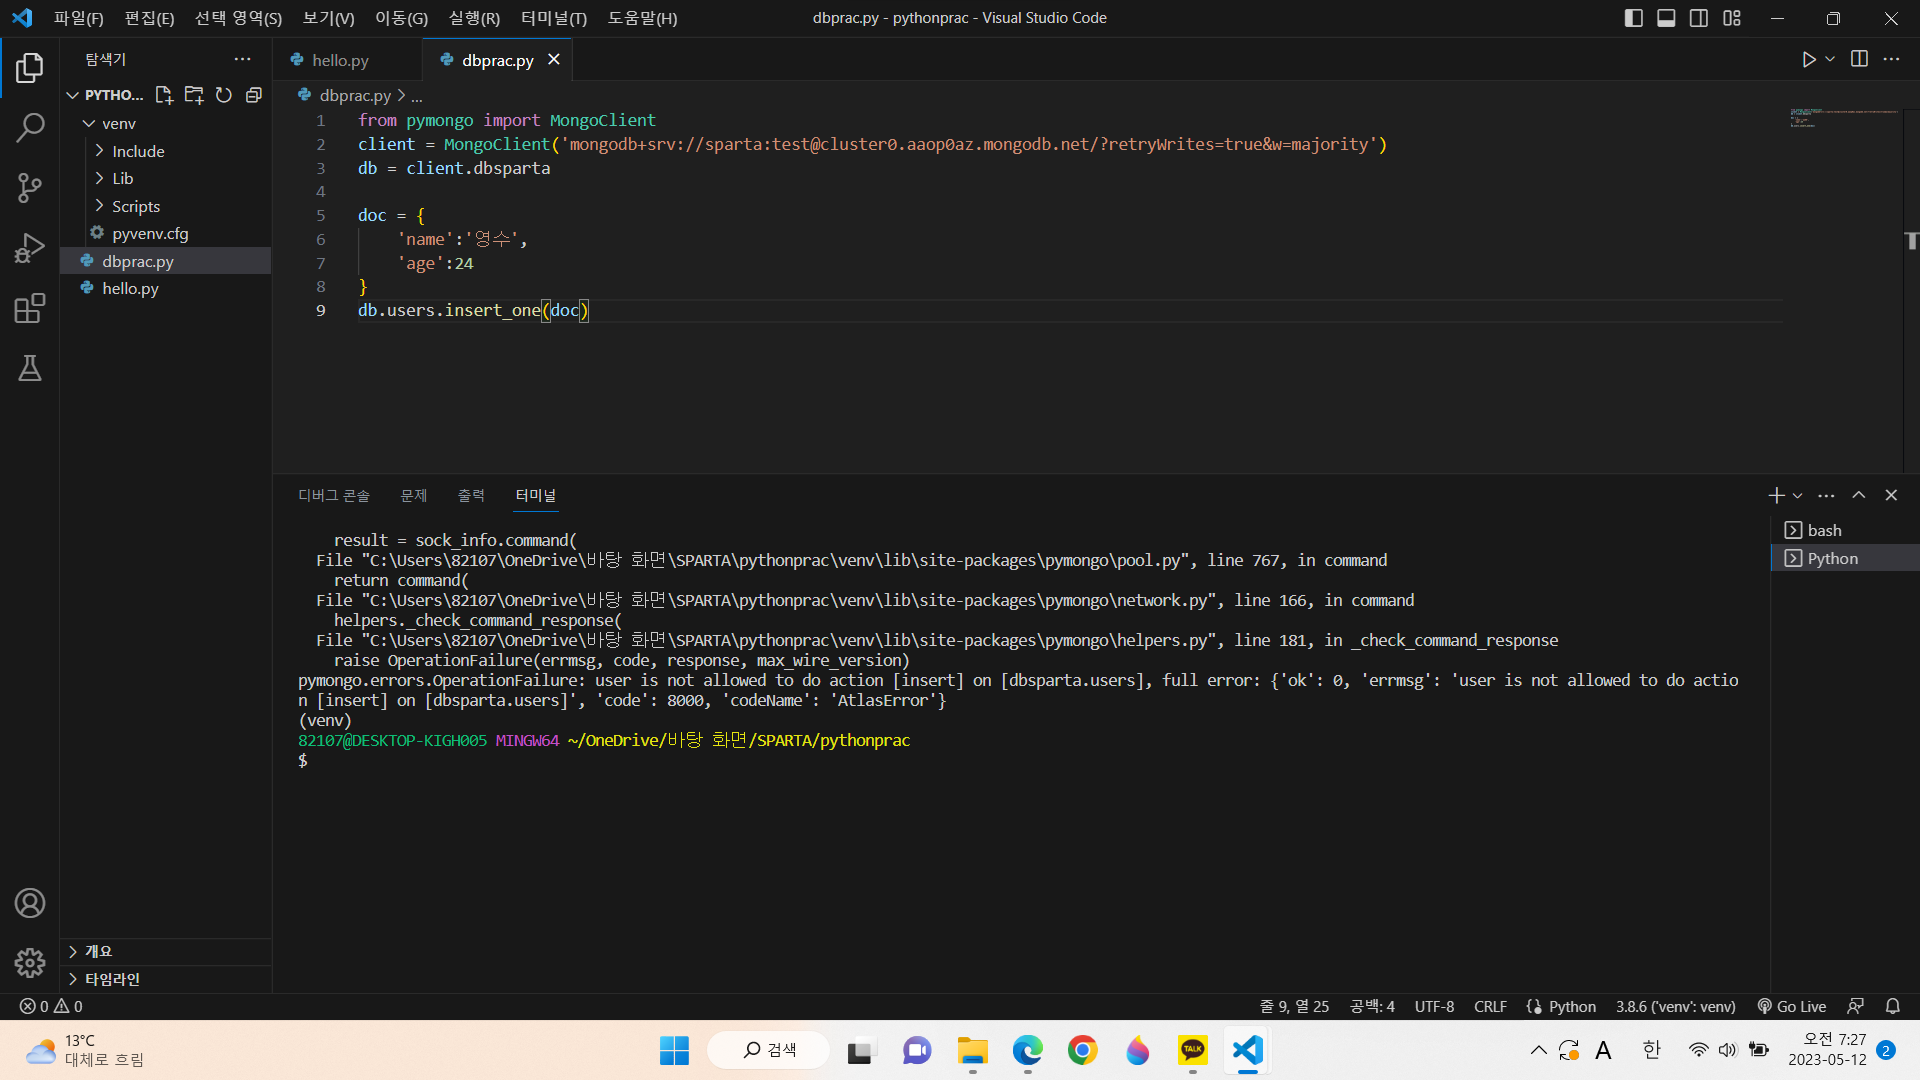Screen dimensions: 1920x1080
Task: Open the Manage gear icon
Action: (x=30, y=963)
